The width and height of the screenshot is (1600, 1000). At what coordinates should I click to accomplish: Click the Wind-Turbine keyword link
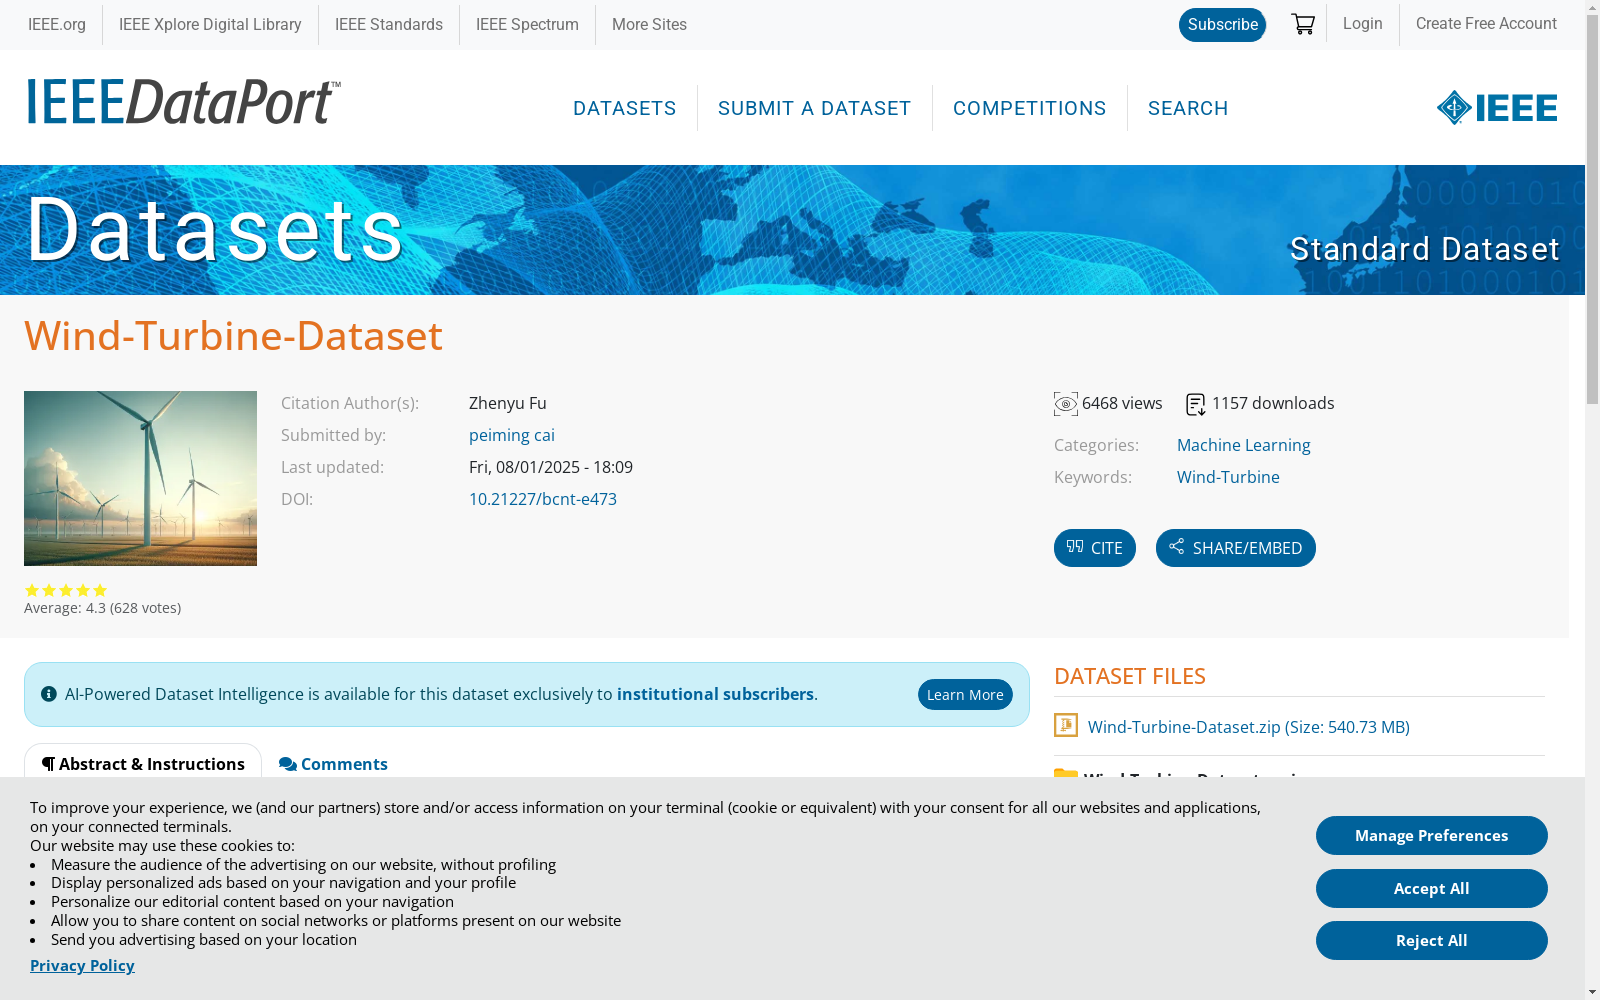tap(1228, 477)
